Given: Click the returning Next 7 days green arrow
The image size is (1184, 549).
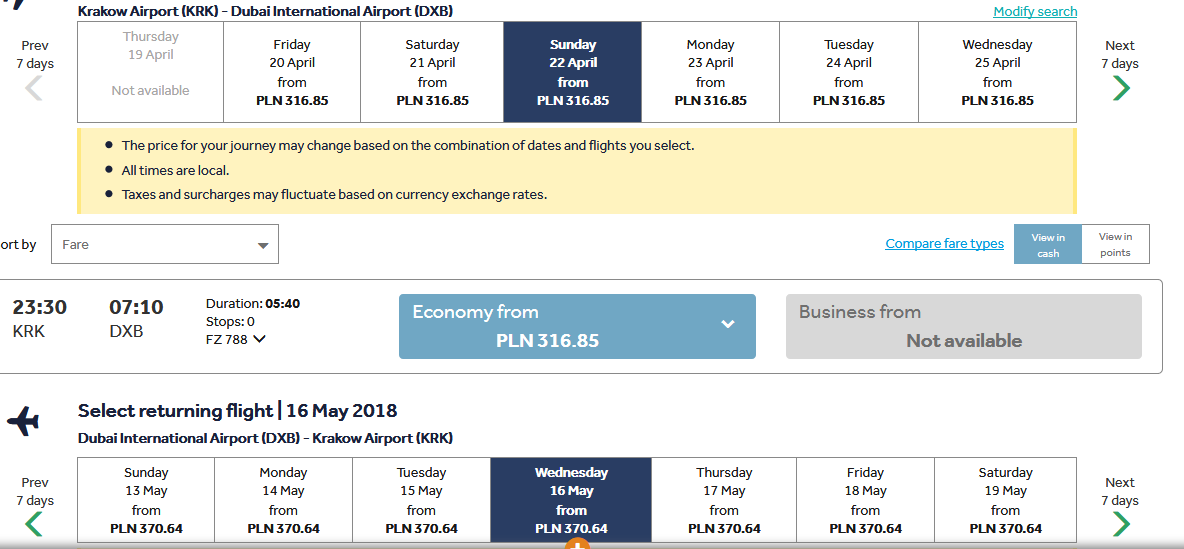Looking at the screenshot, I should click(1121, 523).
